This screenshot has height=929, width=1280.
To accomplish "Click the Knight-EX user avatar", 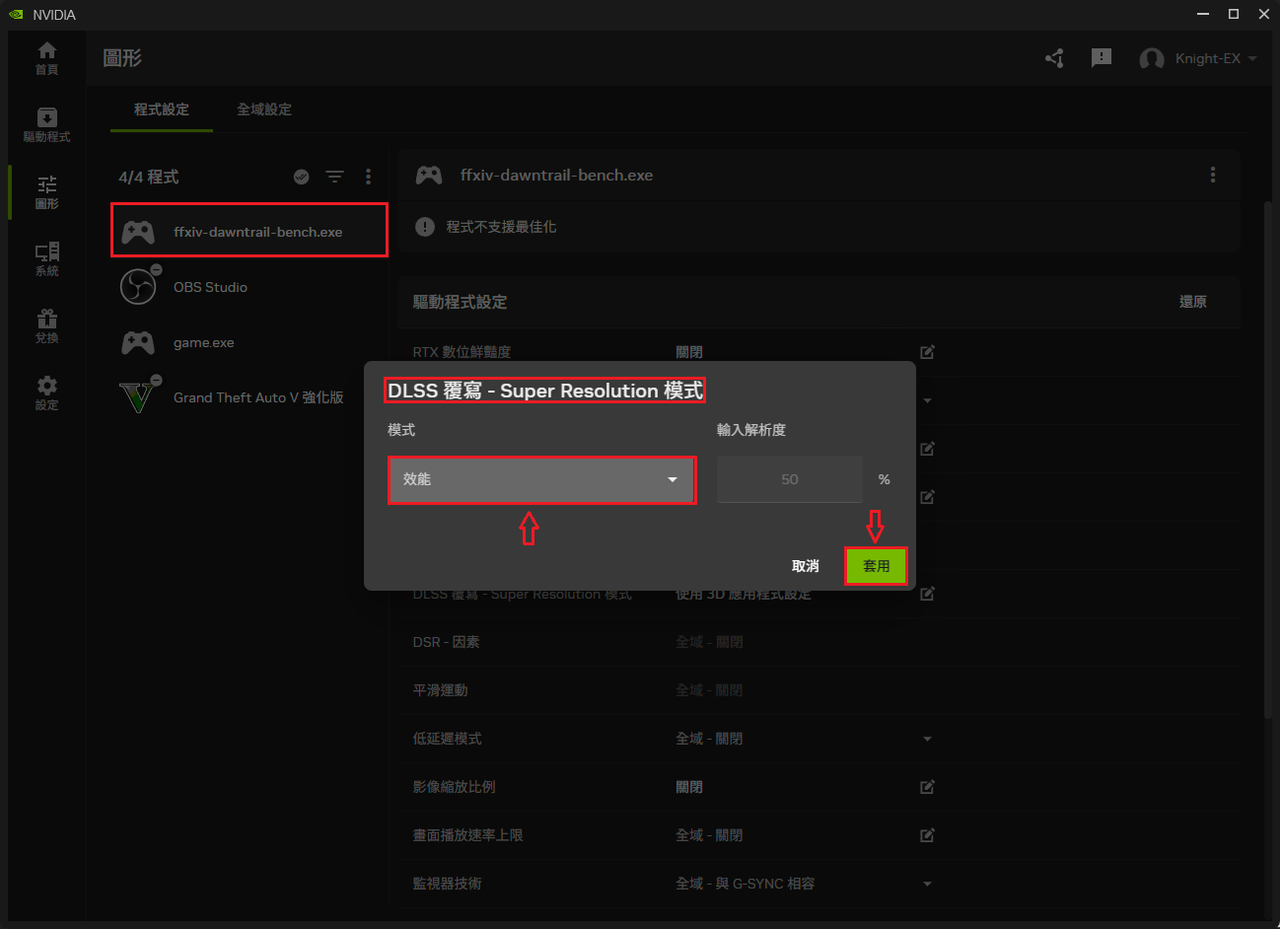I will pos(1152,59).
